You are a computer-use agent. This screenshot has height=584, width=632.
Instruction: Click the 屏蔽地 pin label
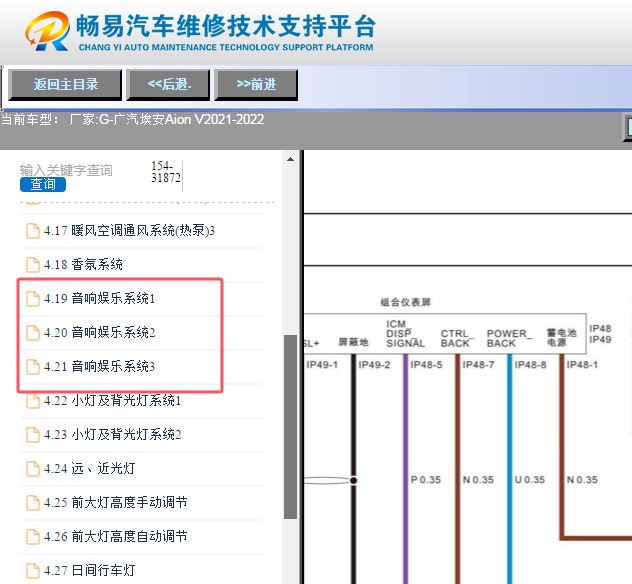click(x=353, y=342)
